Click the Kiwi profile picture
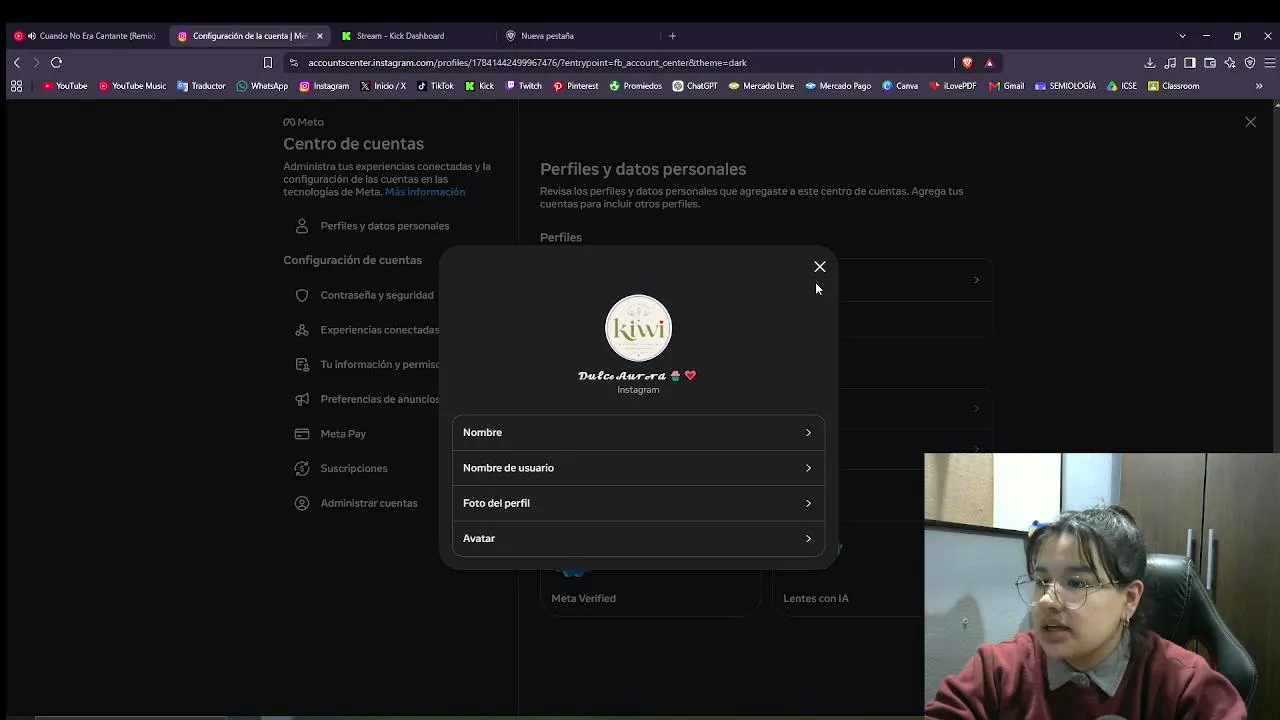1280x720 pixels. (x=638, y=328)
